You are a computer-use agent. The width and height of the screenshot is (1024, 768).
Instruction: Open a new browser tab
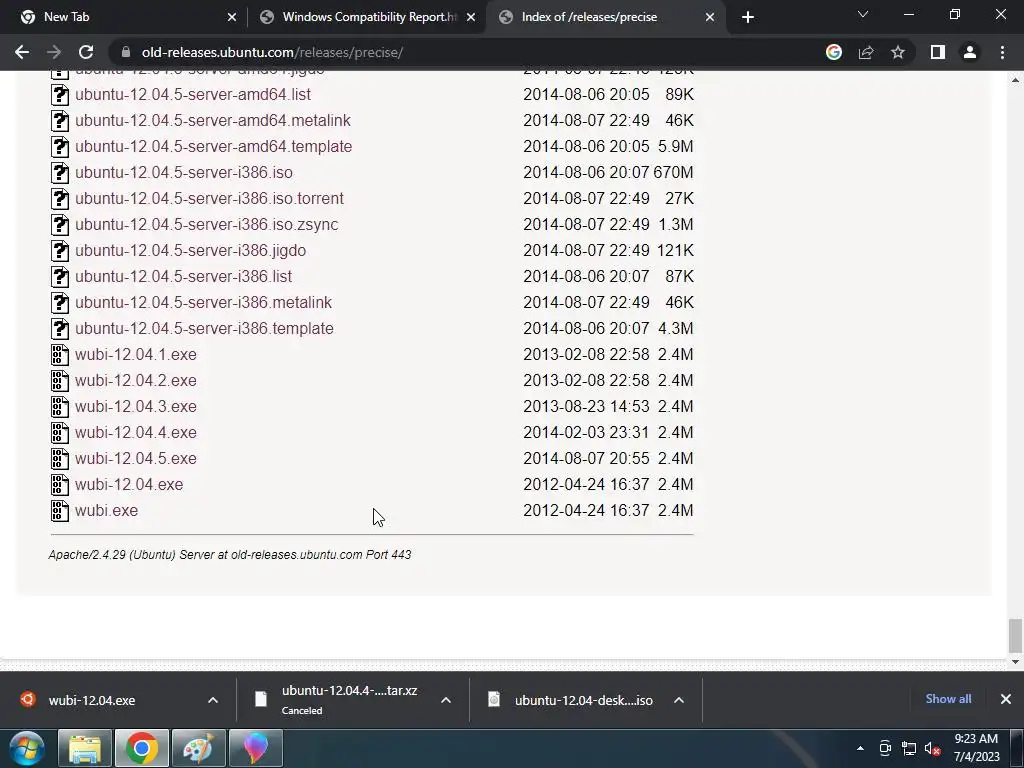748,17
